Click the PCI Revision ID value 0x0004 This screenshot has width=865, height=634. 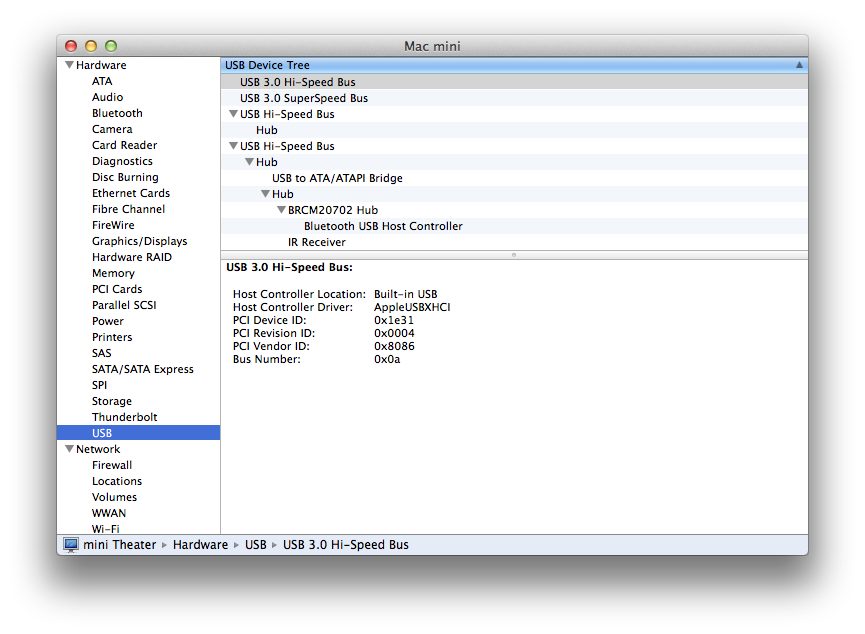(x=394, y=333)
